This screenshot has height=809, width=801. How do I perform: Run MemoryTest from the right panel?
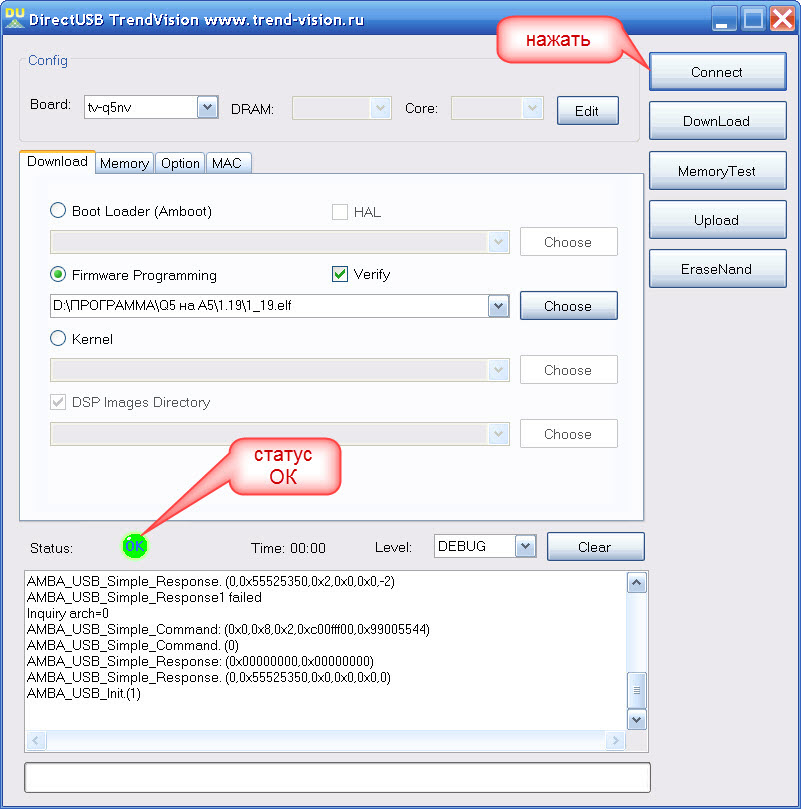tap(716, 171)
